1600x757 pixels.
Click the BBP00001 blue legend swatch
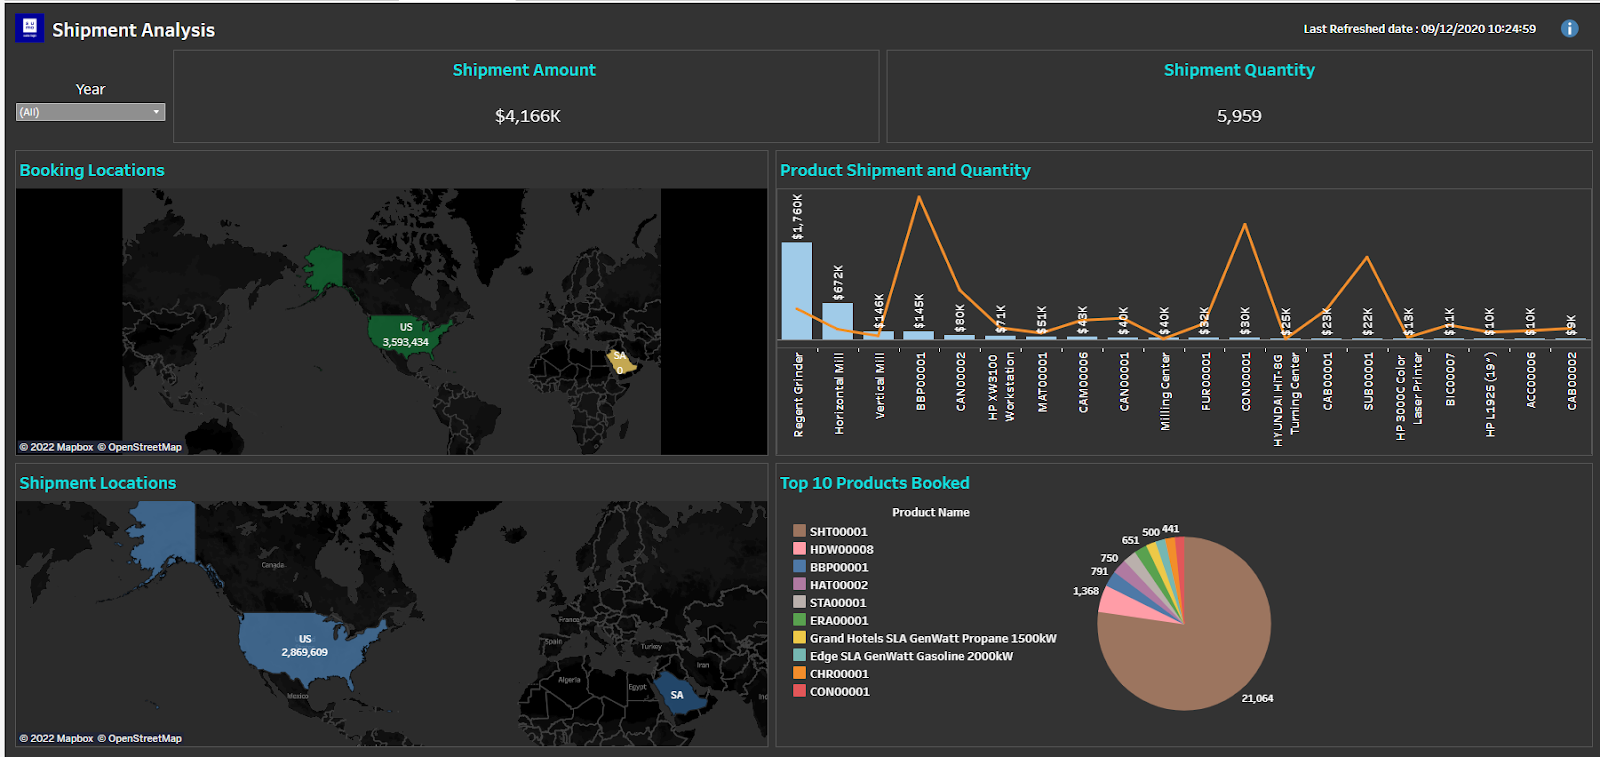tap(799, 567)
